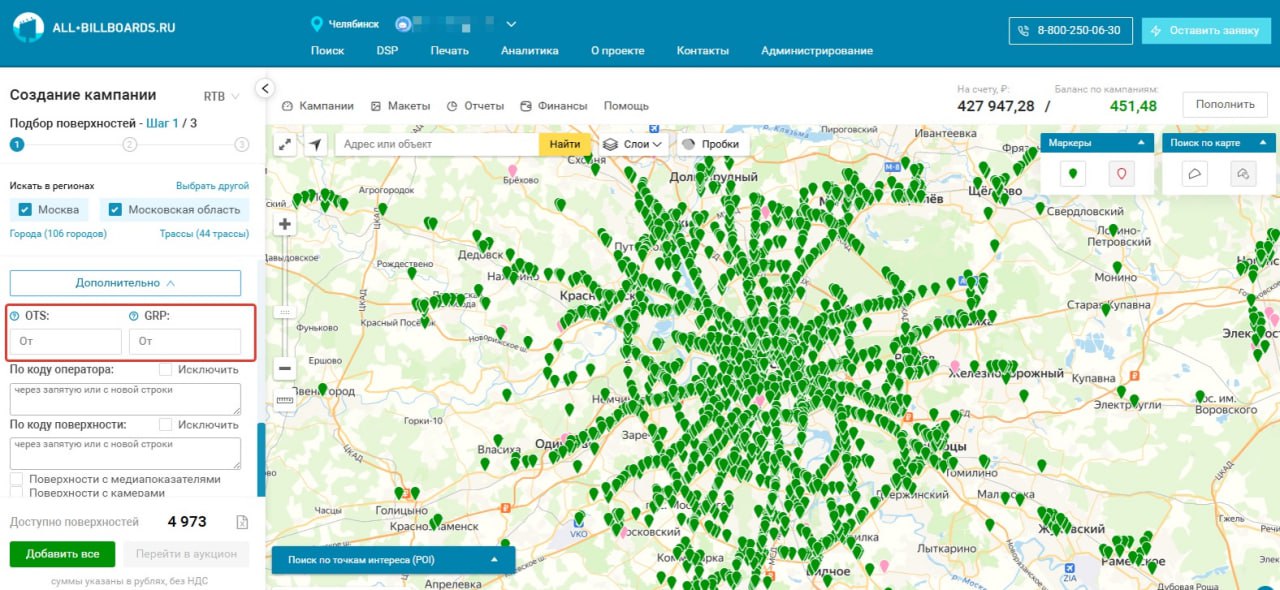
Task: Zoom out on the map with minus
Action: (285, 368)
